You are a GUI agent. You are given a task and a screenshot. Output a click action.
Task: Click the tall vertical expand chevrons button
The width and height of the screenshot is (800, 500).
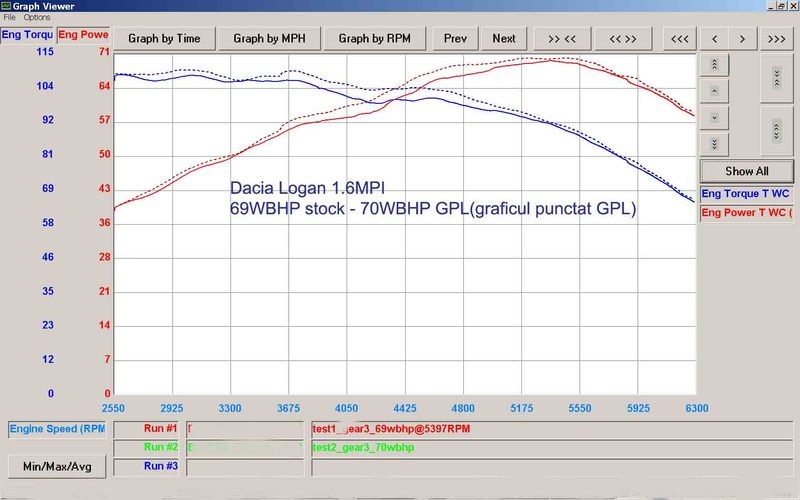coord(777,131)
